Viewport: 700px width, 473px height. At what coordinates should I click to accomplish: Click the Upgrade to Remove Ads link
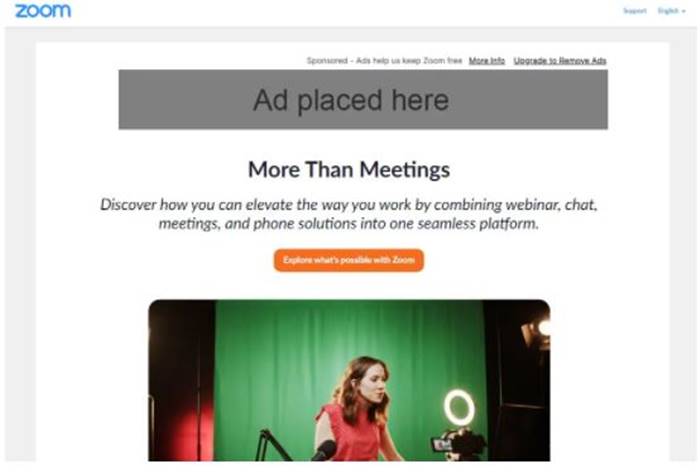[x=560, y=61]
